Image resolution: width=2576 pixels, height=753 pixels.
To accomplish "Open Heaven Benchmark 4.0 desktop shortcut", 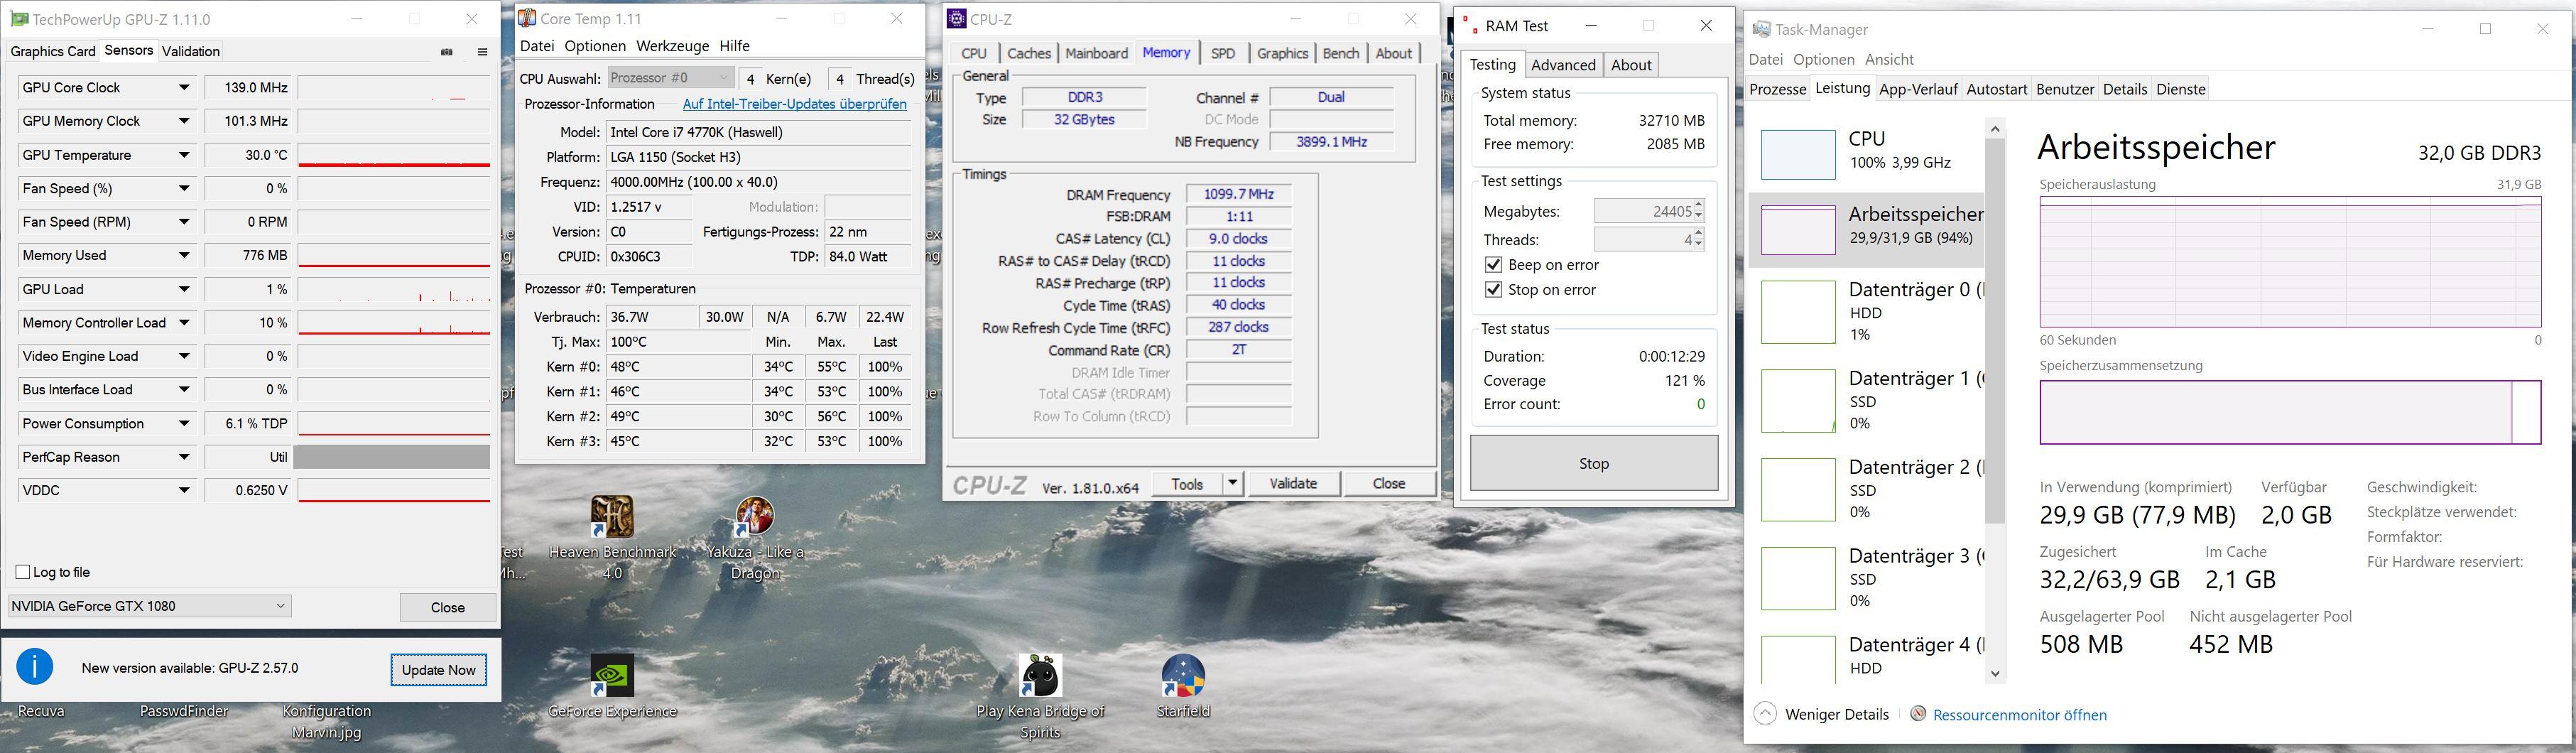I will (612, 538).
